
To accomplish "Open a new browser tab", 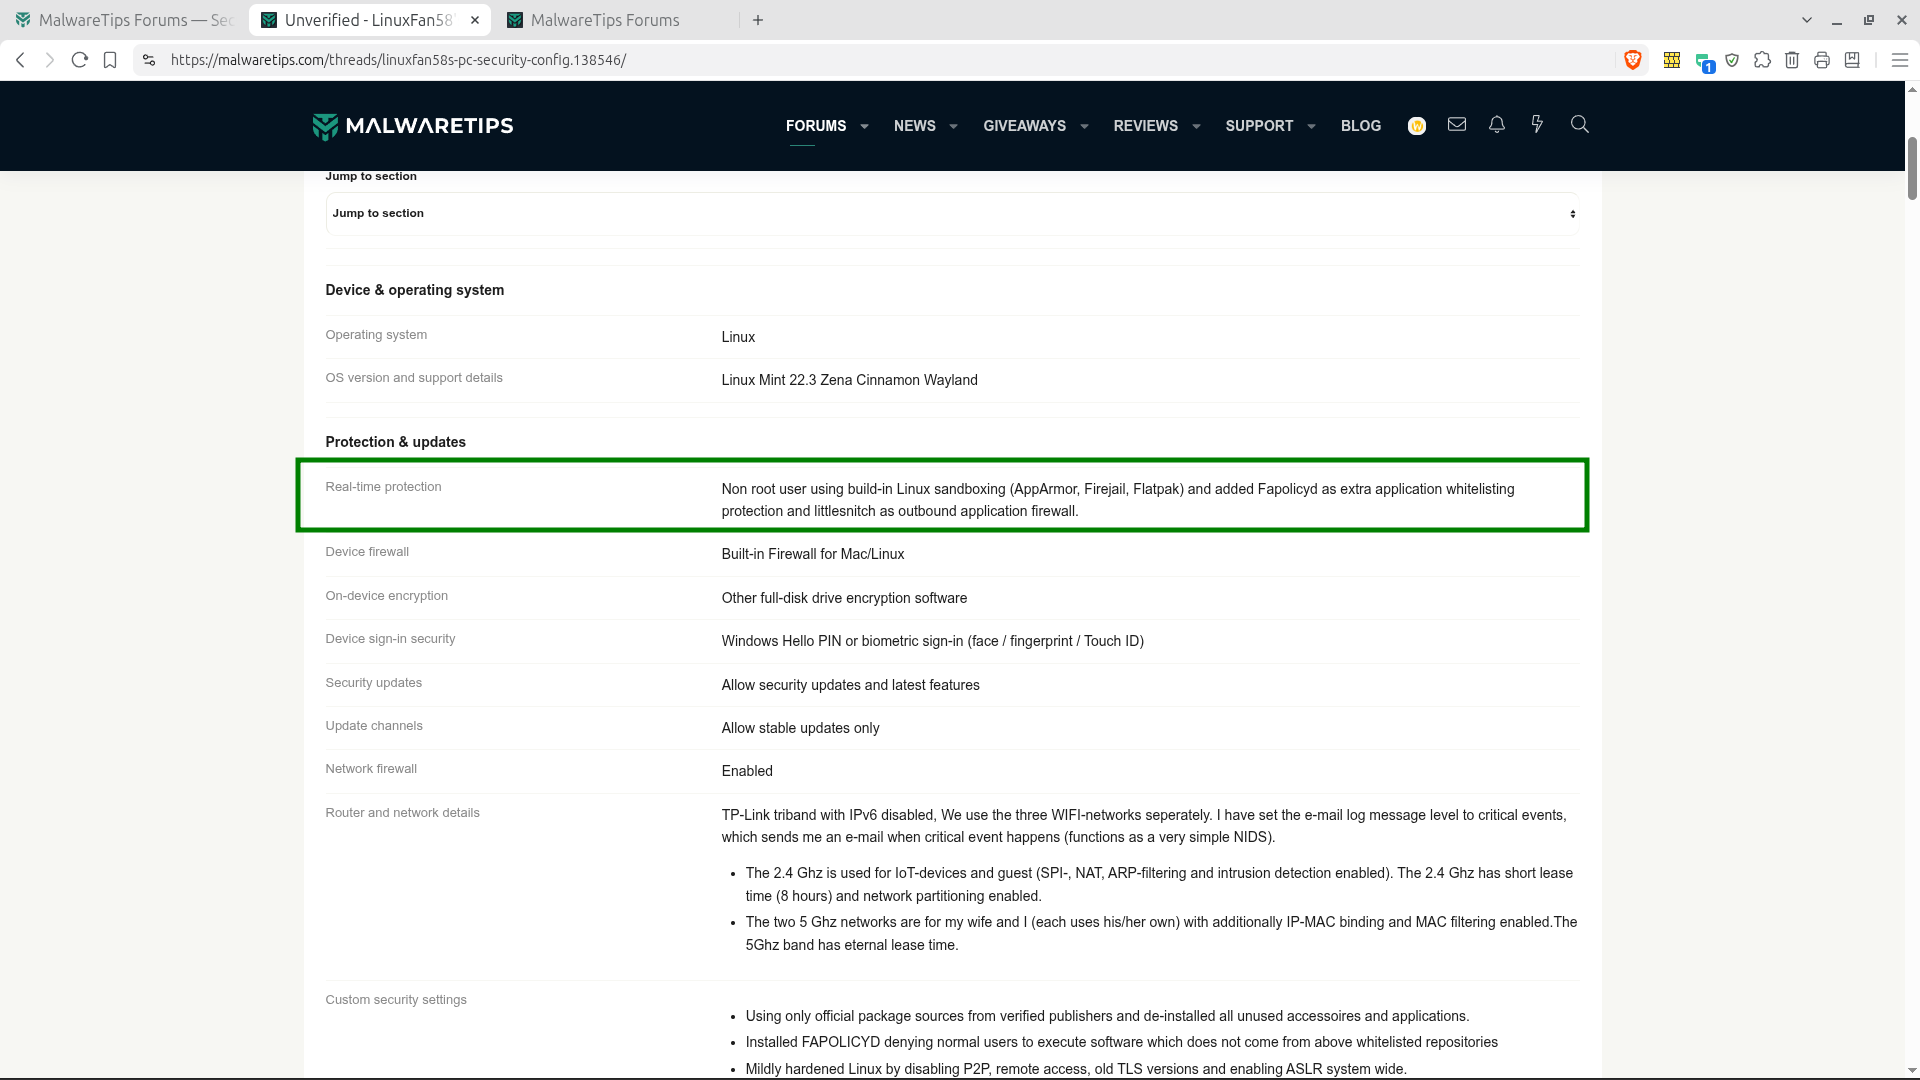I will 758,20.
